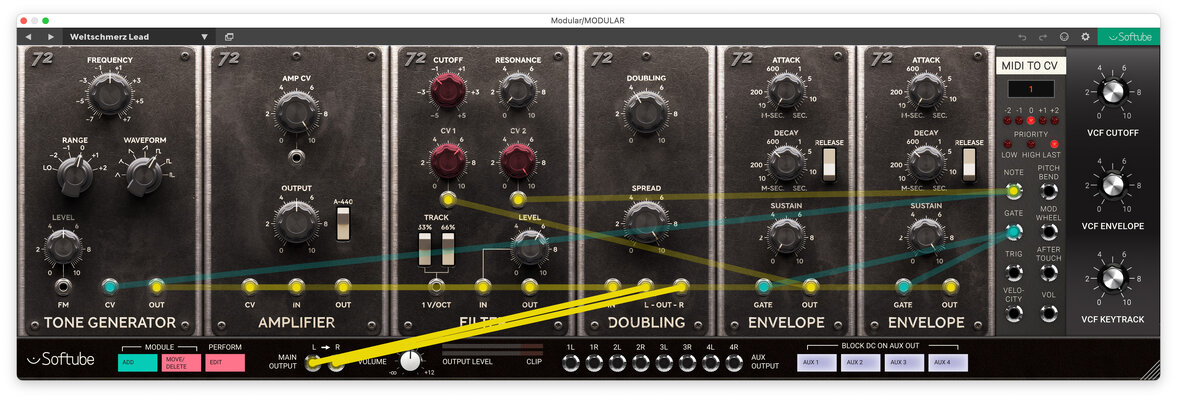Viewport: 1177px width, 400px height.
Task: Open settings gear icon
Action: click(x=1085, y=37)
